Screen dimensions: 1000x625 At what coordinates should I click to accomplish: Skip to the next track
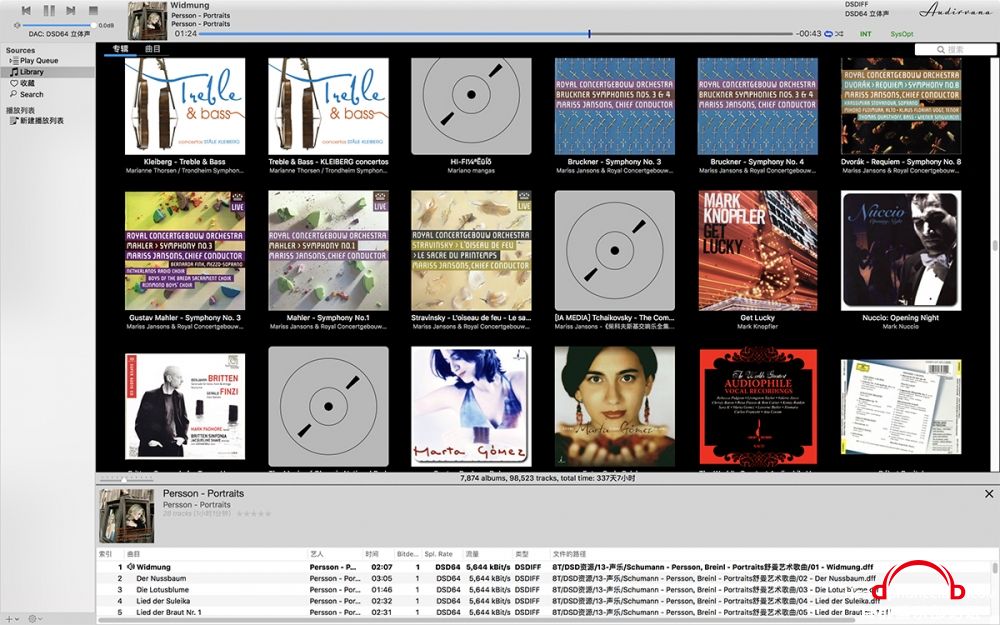tap(71, 10)
